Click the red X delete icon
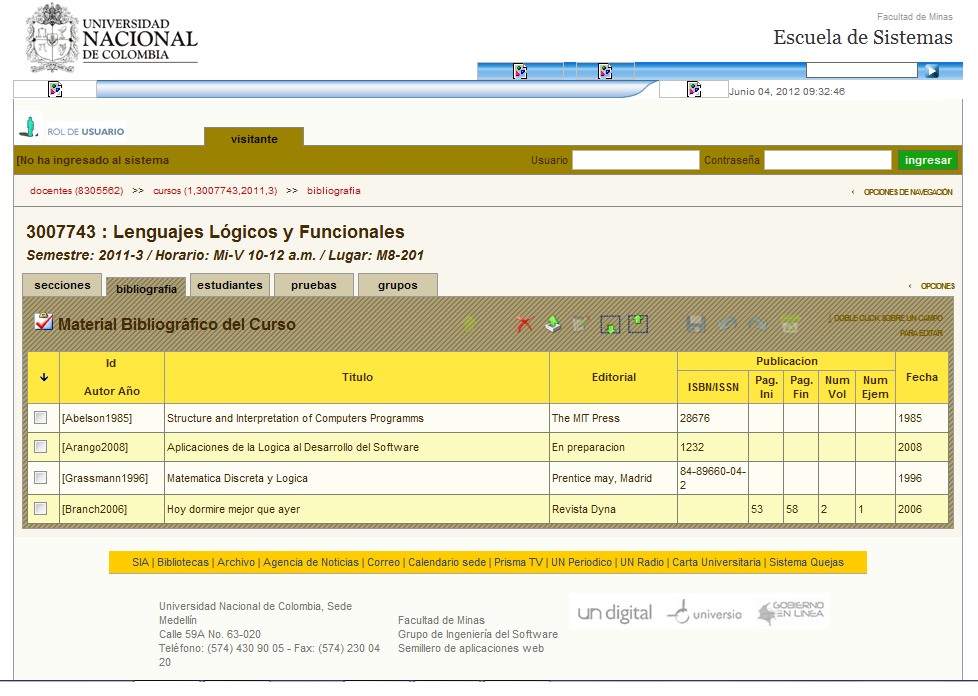 coord(524,324)
